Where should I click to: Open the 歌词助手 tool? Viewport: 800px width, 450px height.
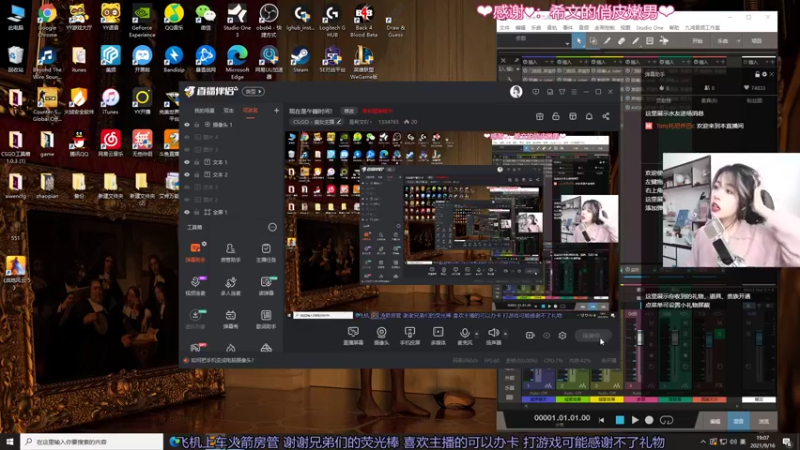pyautogui.click(x=266, y=319)
